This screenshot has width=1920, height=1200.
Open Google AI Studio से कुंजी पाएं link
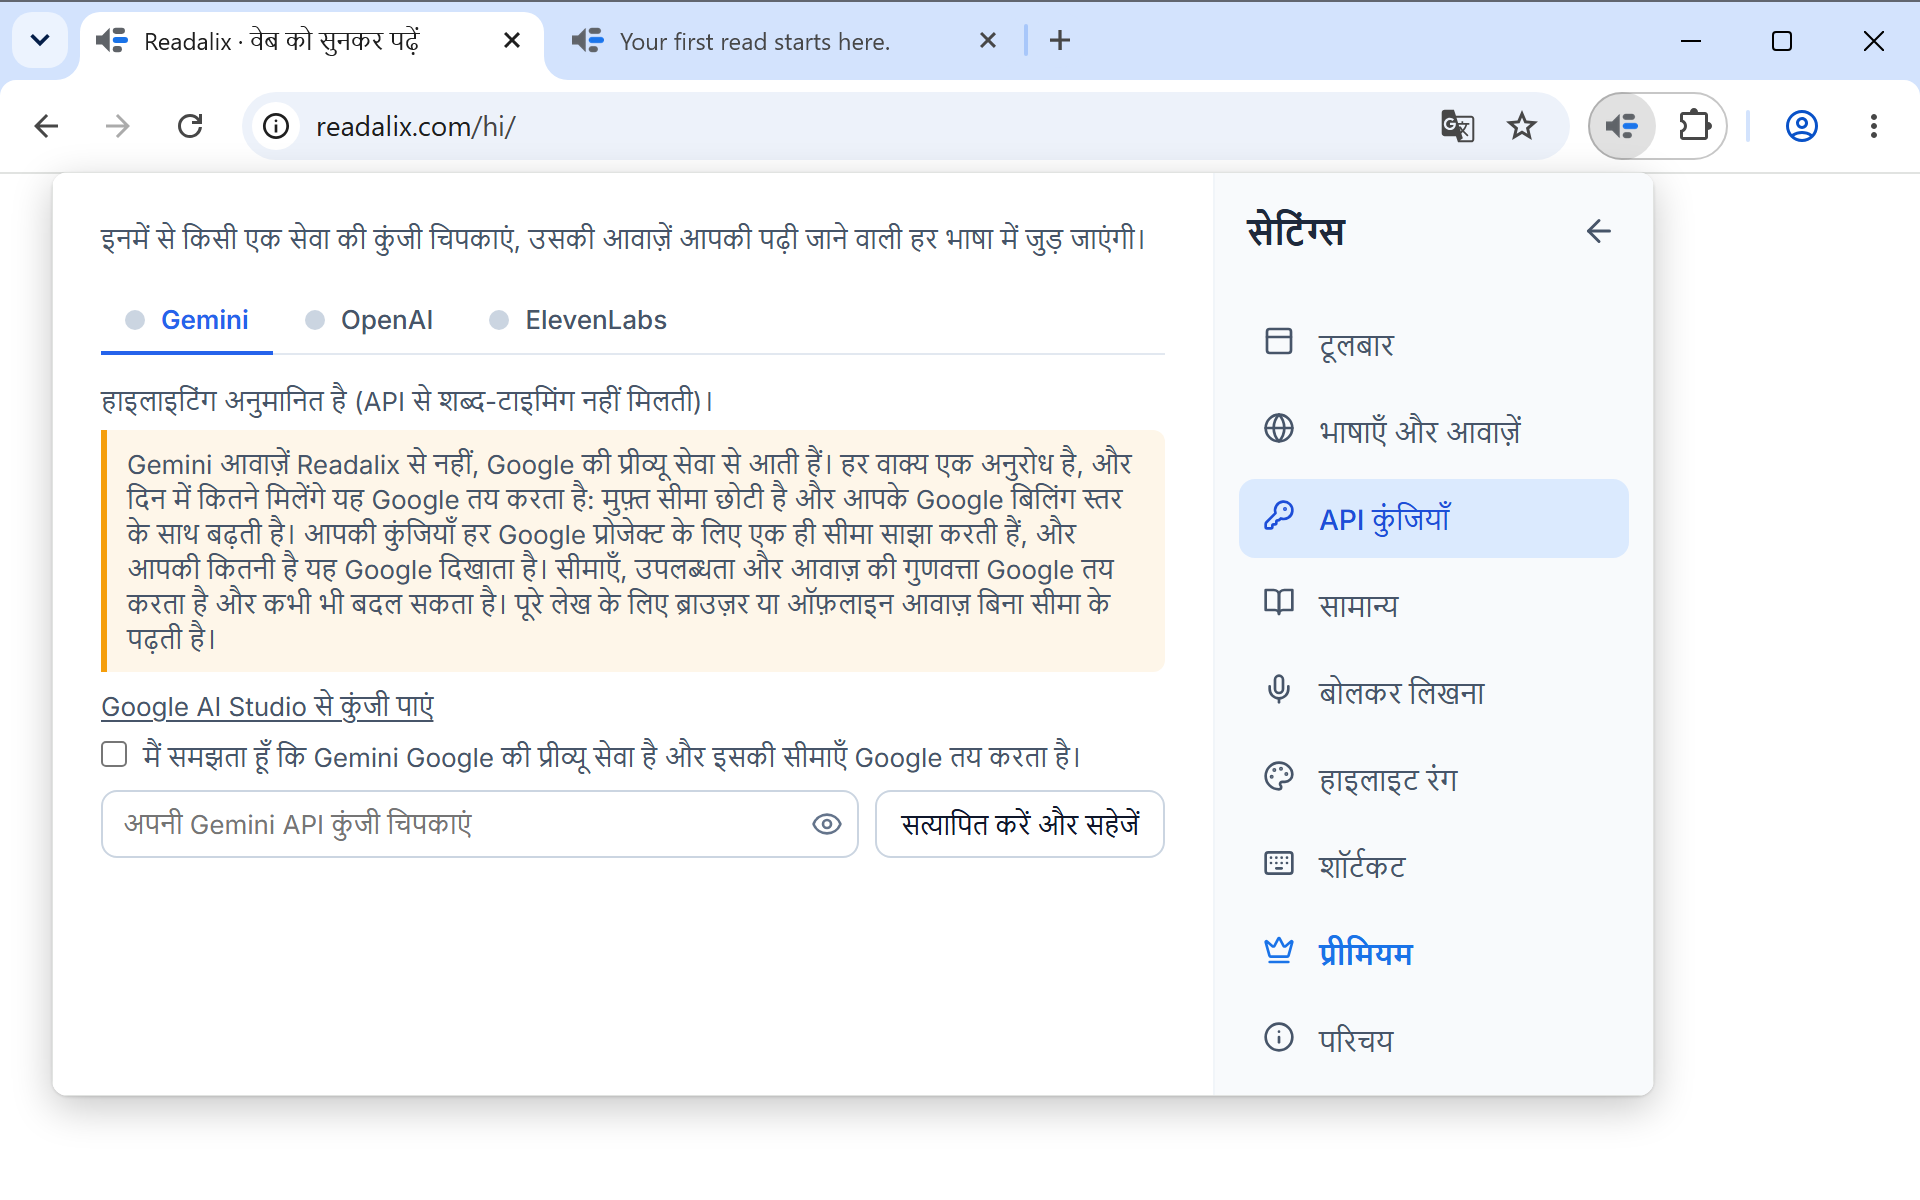pos(268,706)
